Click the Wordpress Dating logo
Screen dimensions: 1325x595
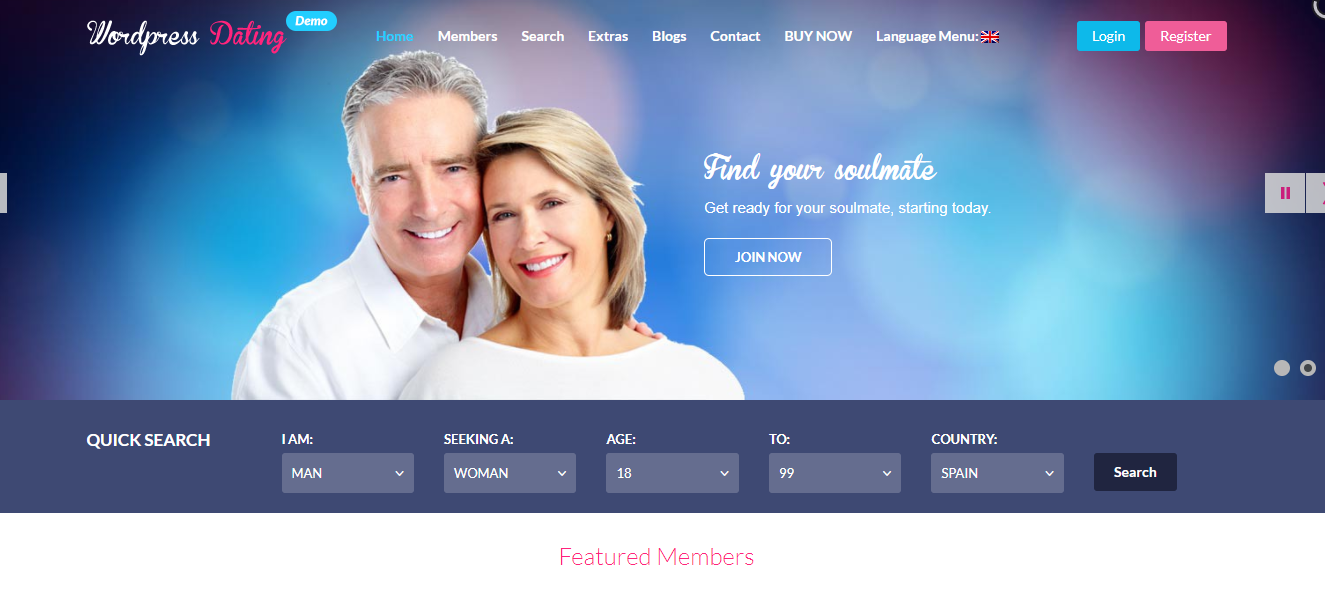click(186, 36)
